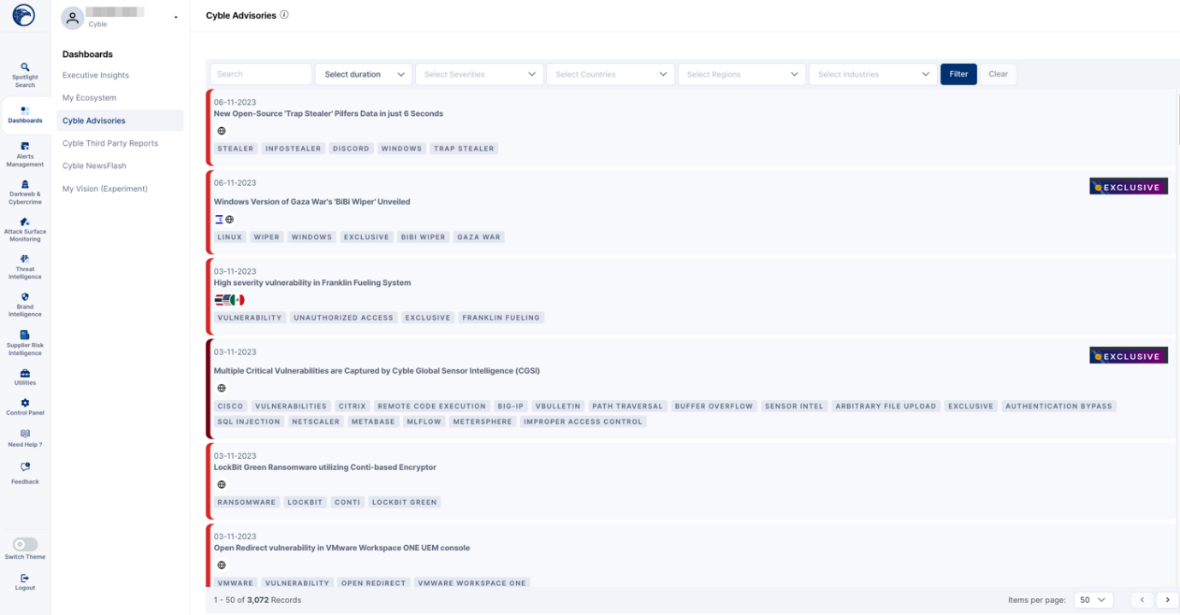
Task: Click the CONTI tag
Action: [x=347, y=502]
